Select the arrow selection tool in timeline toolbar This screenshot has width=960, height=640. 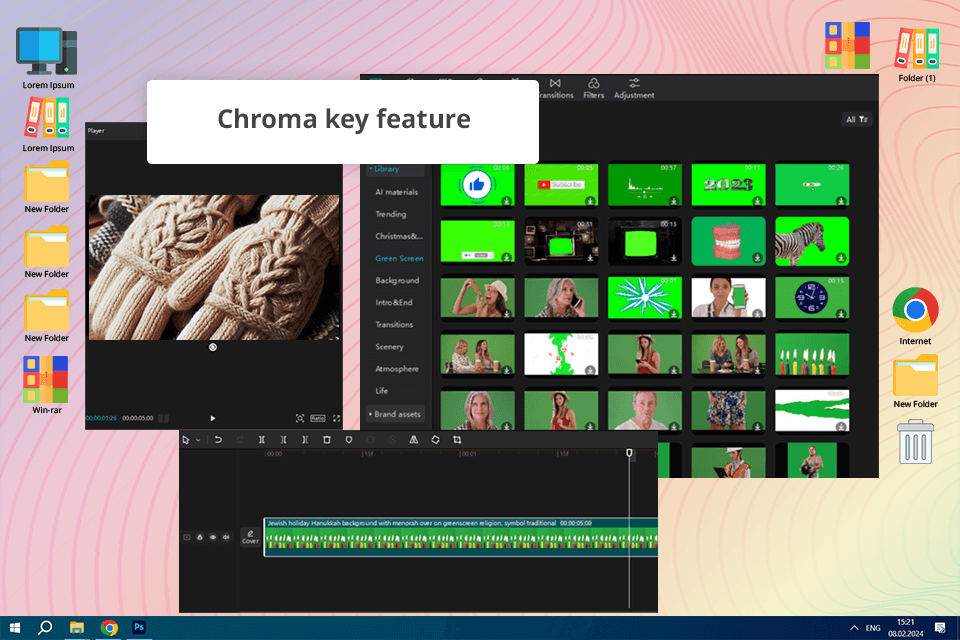186,440
